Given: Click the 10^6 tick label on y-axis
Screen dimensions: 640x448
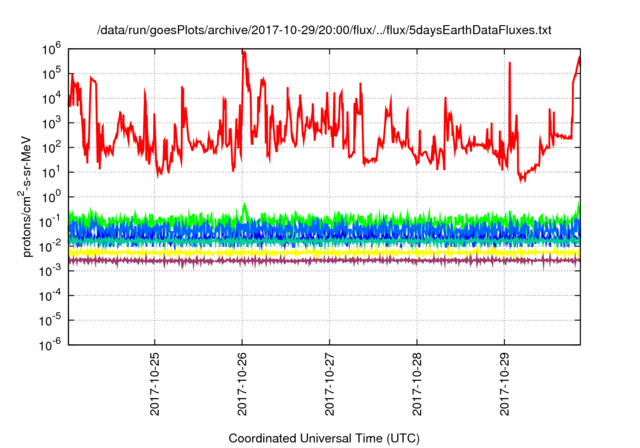Looking at the screenshot, I should point(51,50).
